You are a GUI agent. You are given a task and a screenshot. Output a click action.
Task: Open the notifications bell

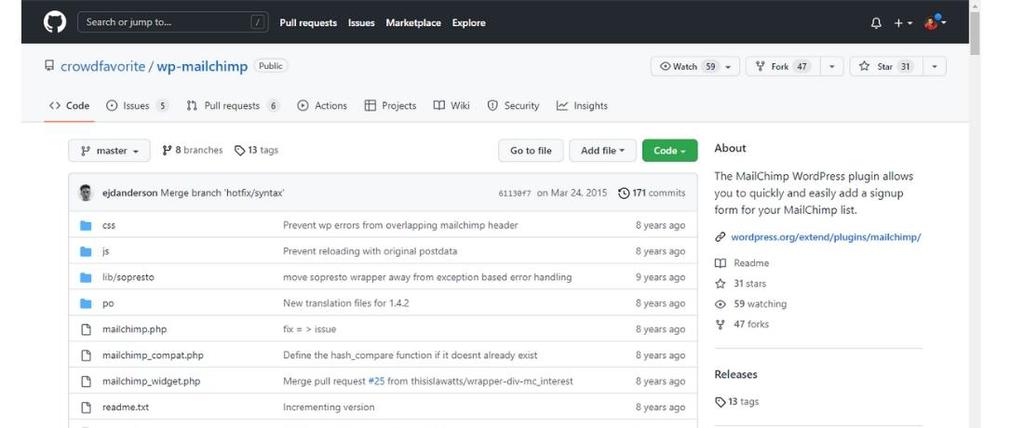click(x=876, y=23)
